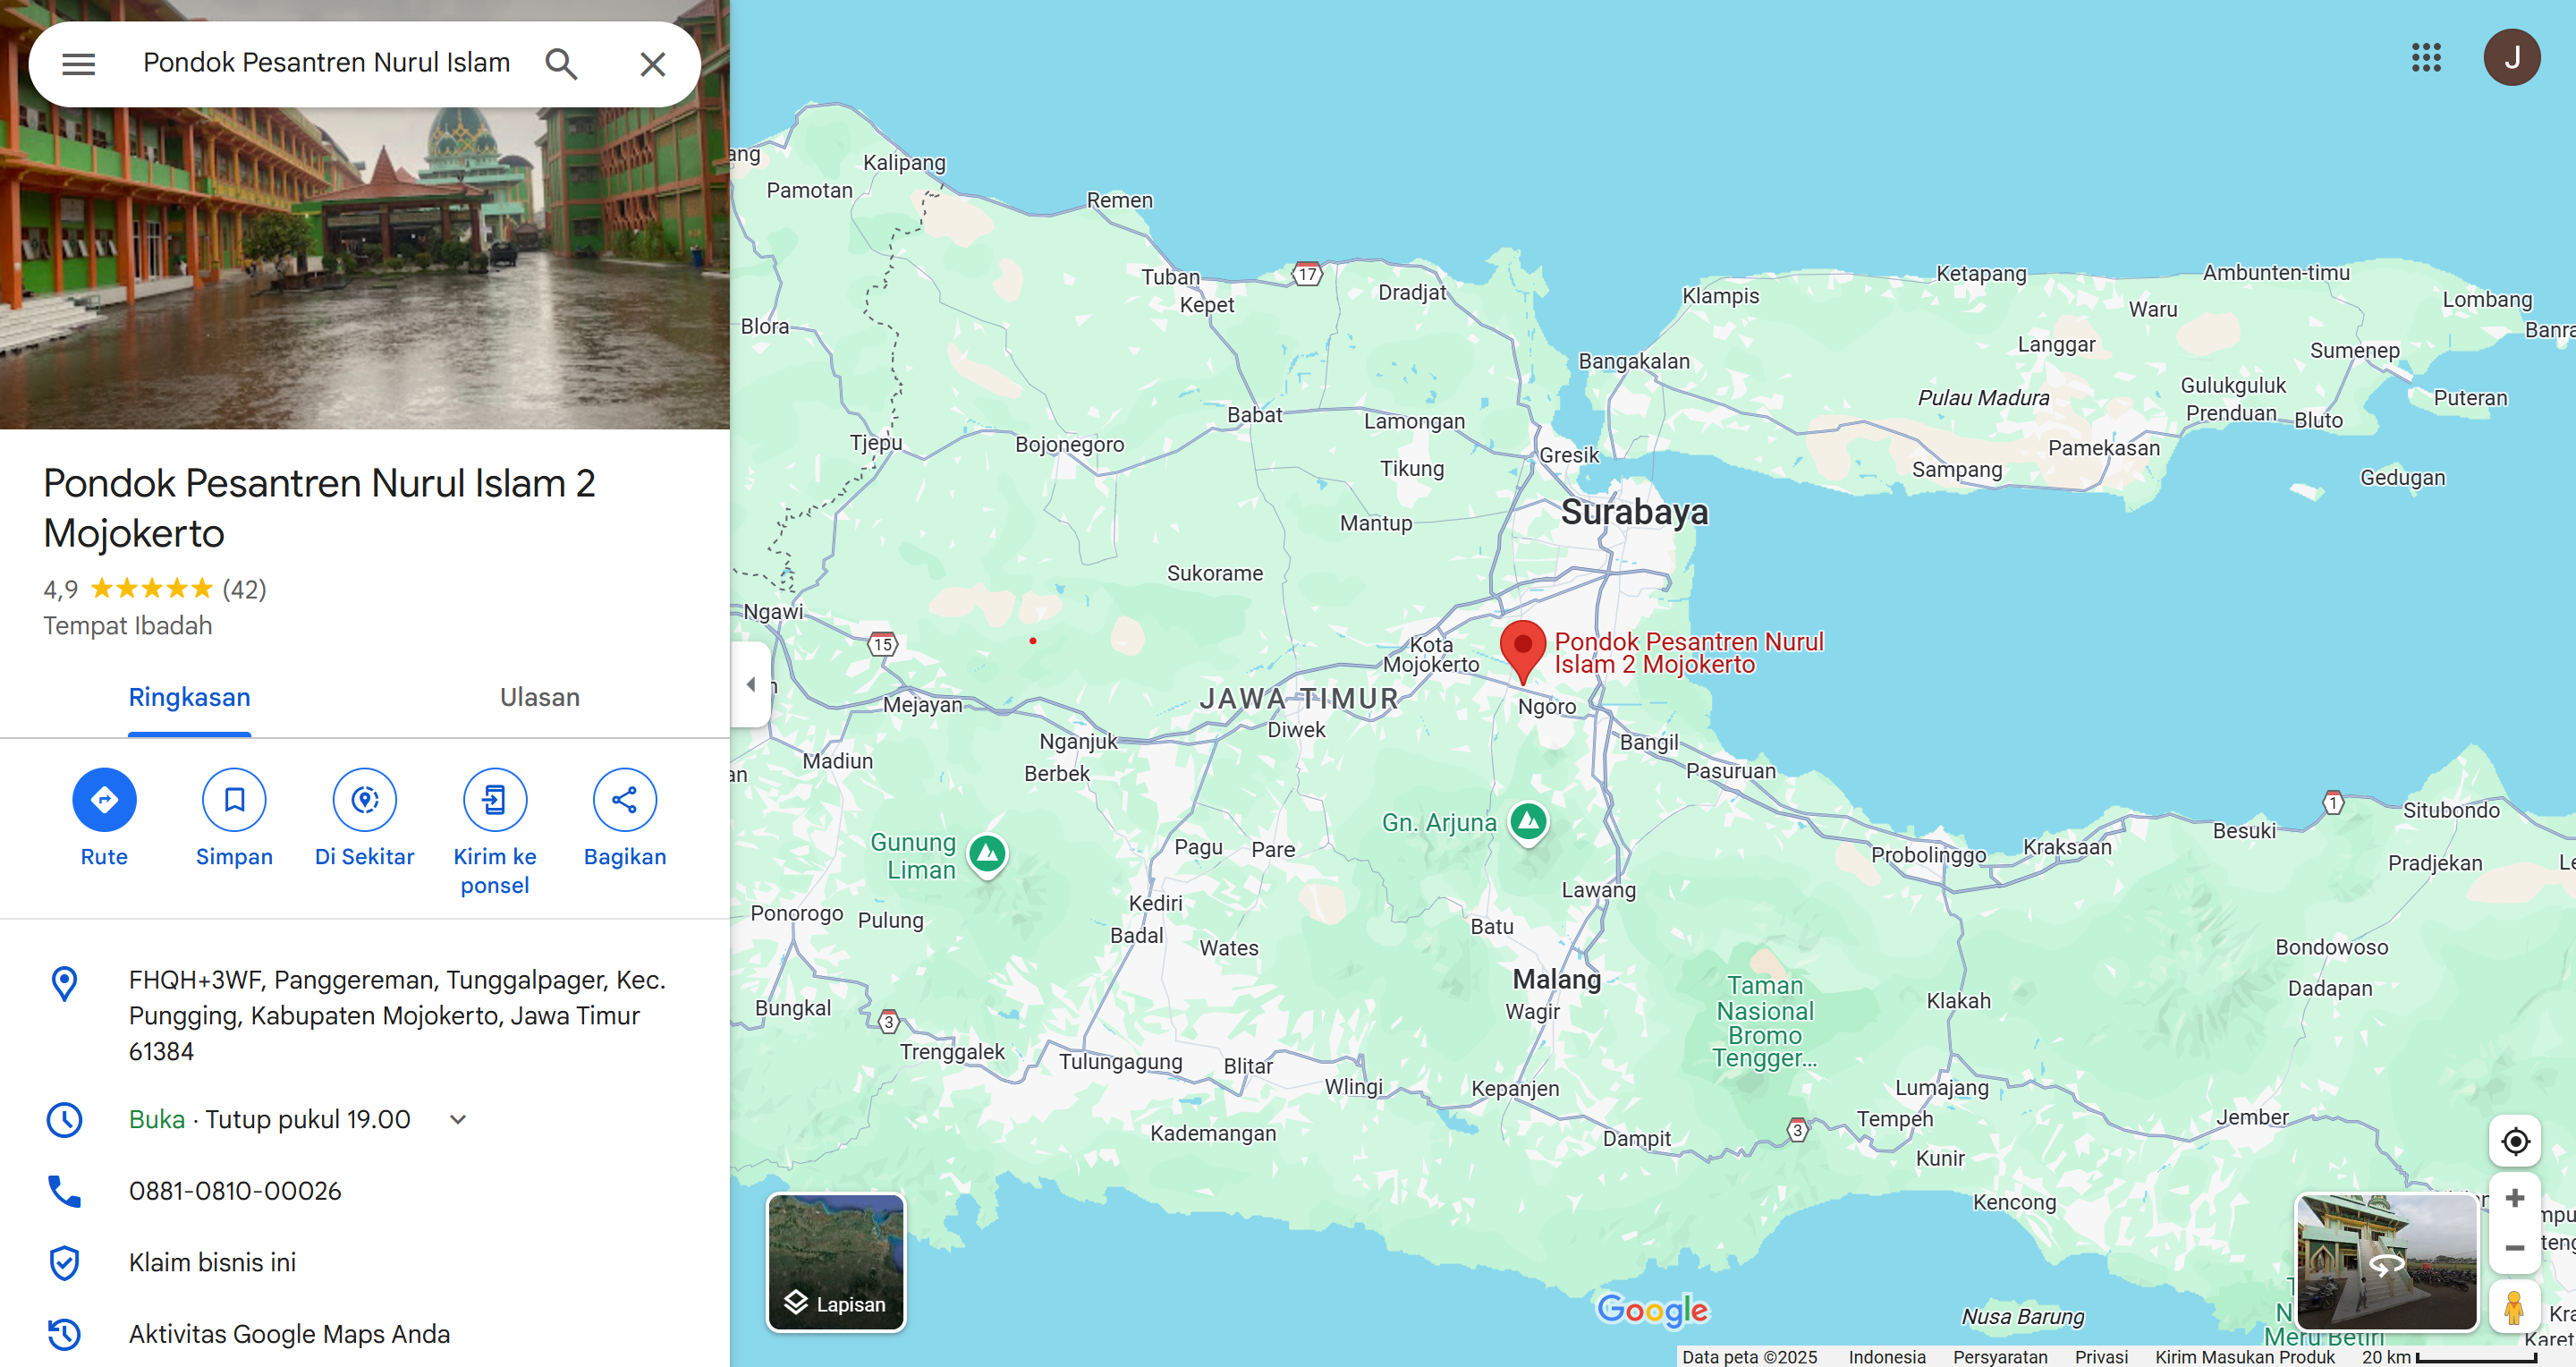Copy the address location pin row

[365, 1015]
